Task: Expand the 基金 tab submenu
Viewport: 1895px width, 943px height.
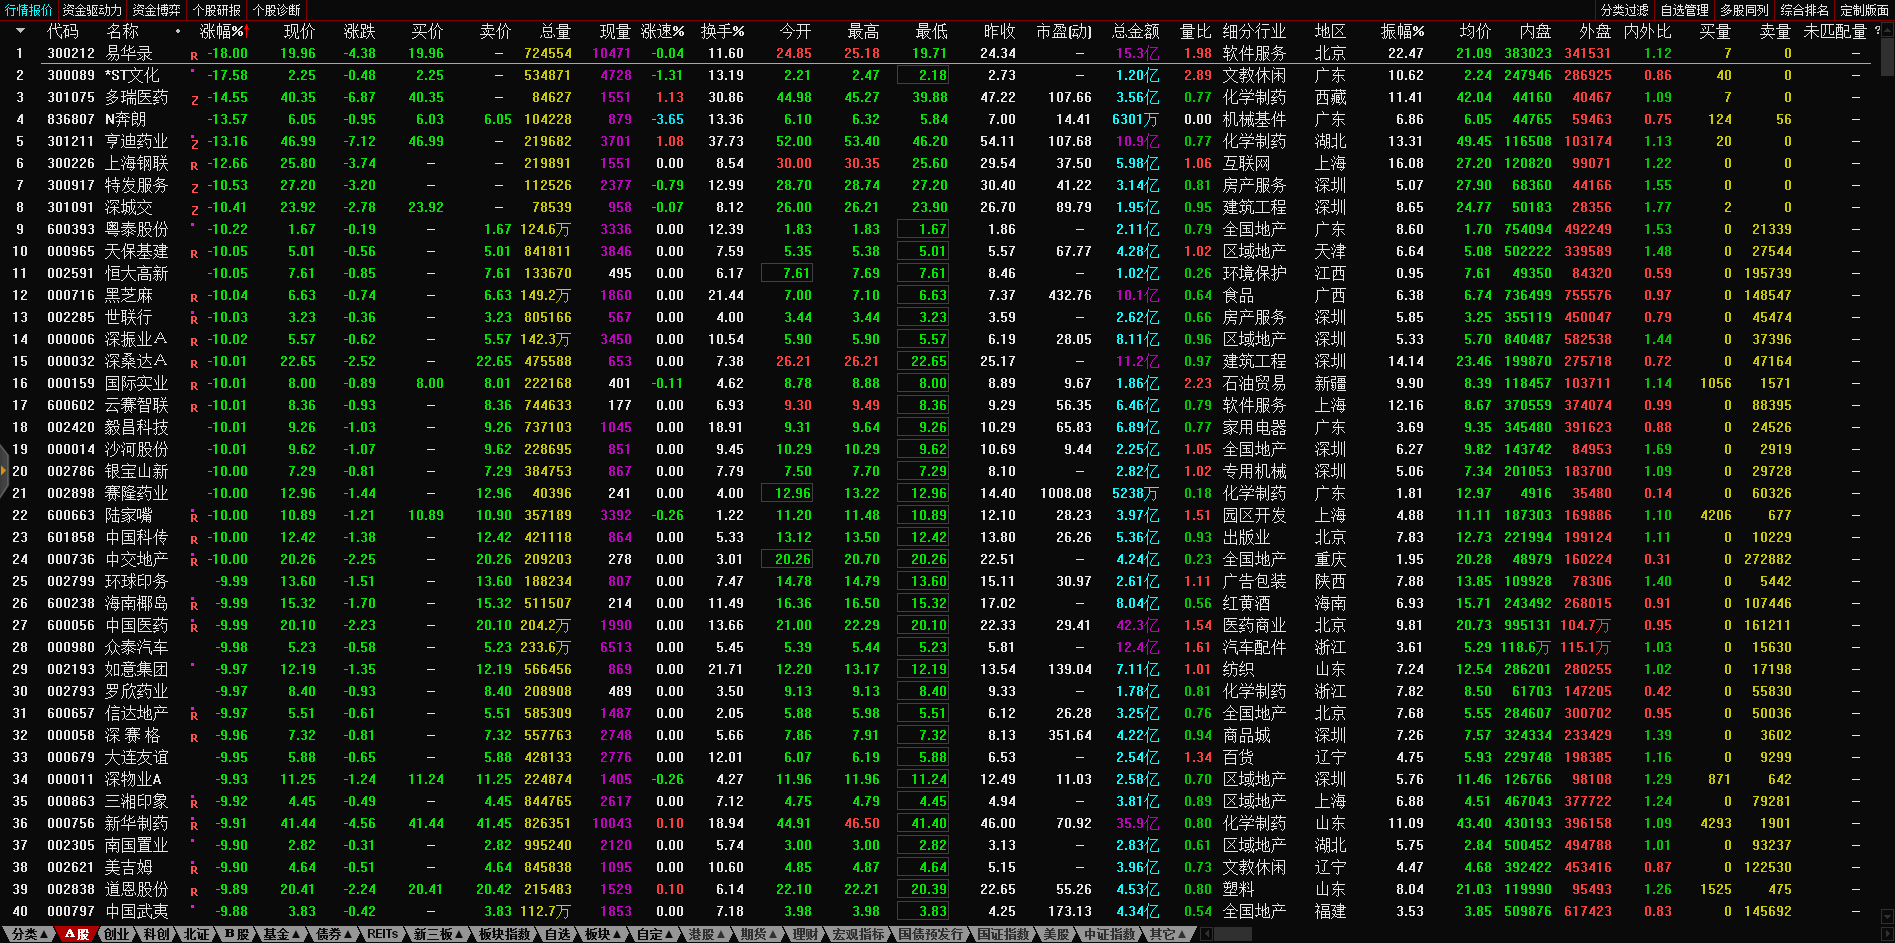Action: click(x=281, y=934)
